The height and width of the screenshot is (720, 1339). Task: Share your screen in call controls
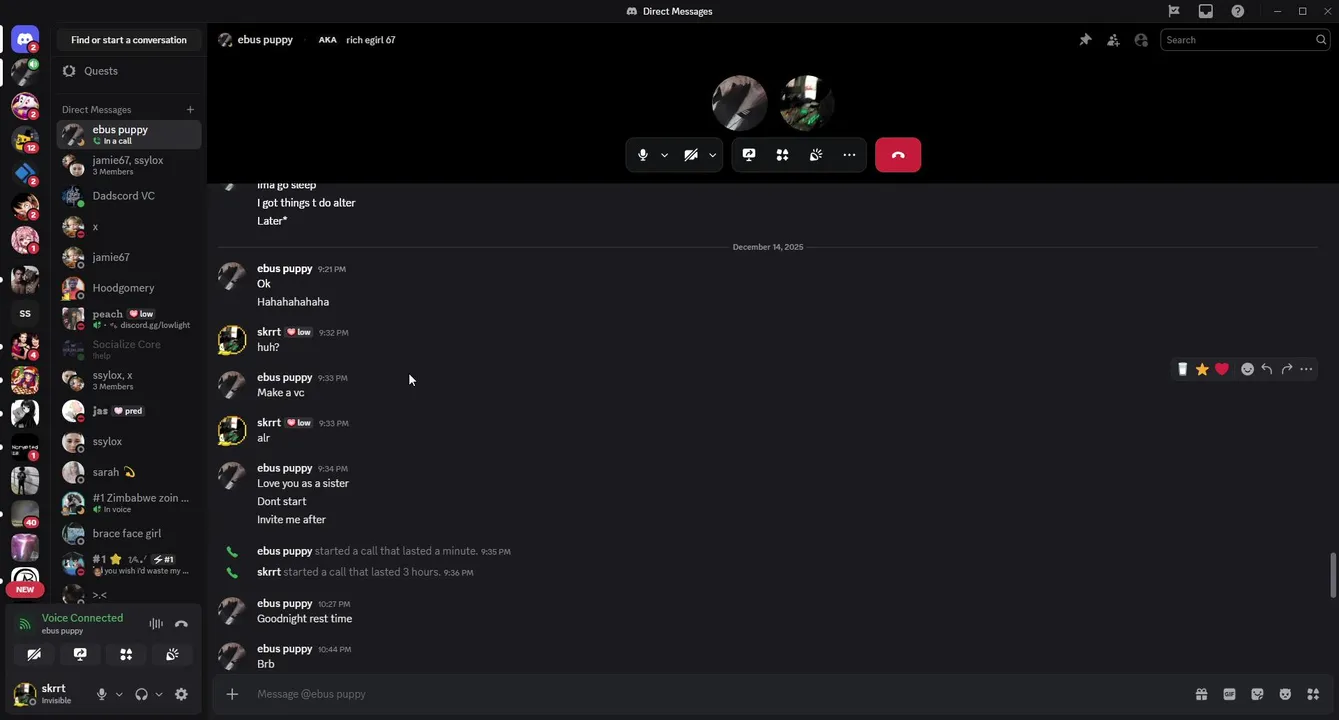749,155
